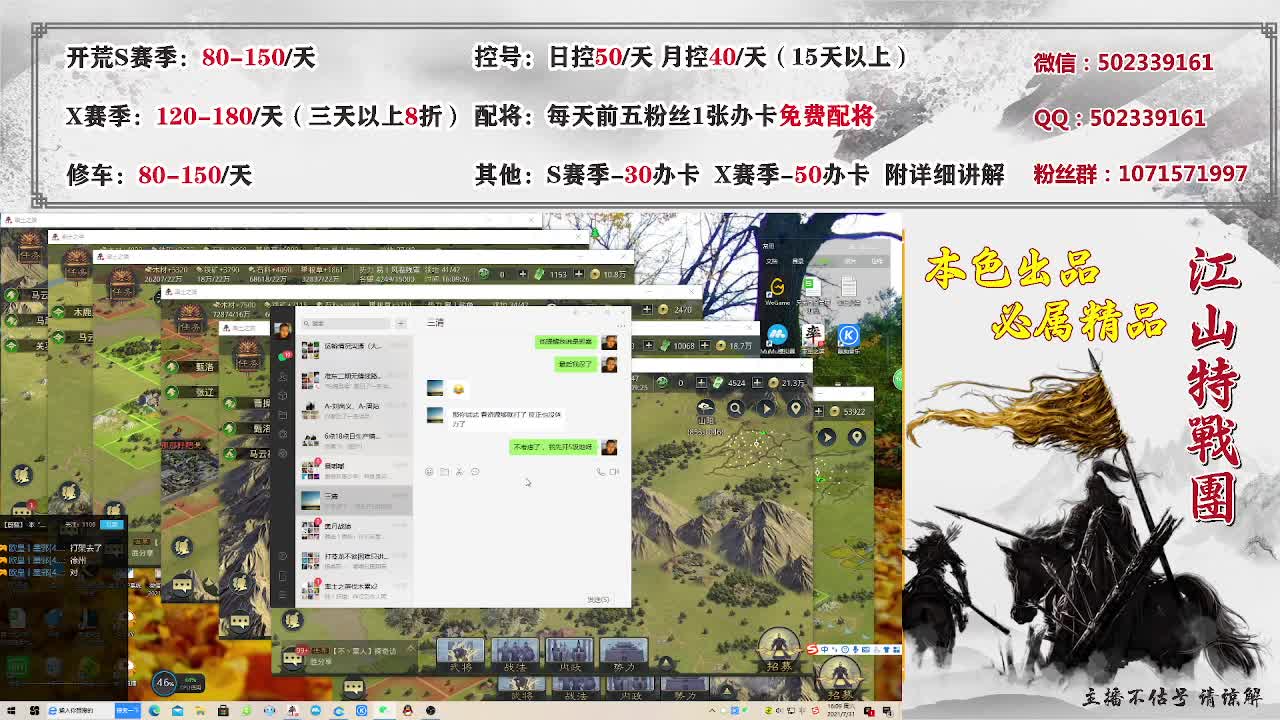Open the Chats tab in WeChat sidebar
Viewport: 1280px width, 720px height.
(283, 356)
